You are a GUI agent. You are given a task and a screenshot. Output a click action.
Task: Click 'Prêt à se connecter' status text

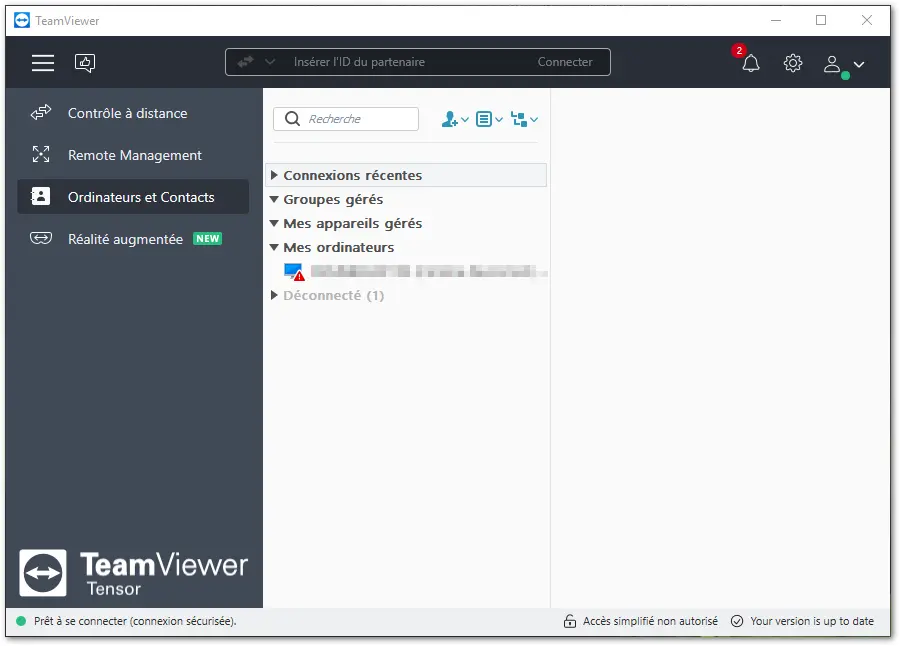point(135,621)
